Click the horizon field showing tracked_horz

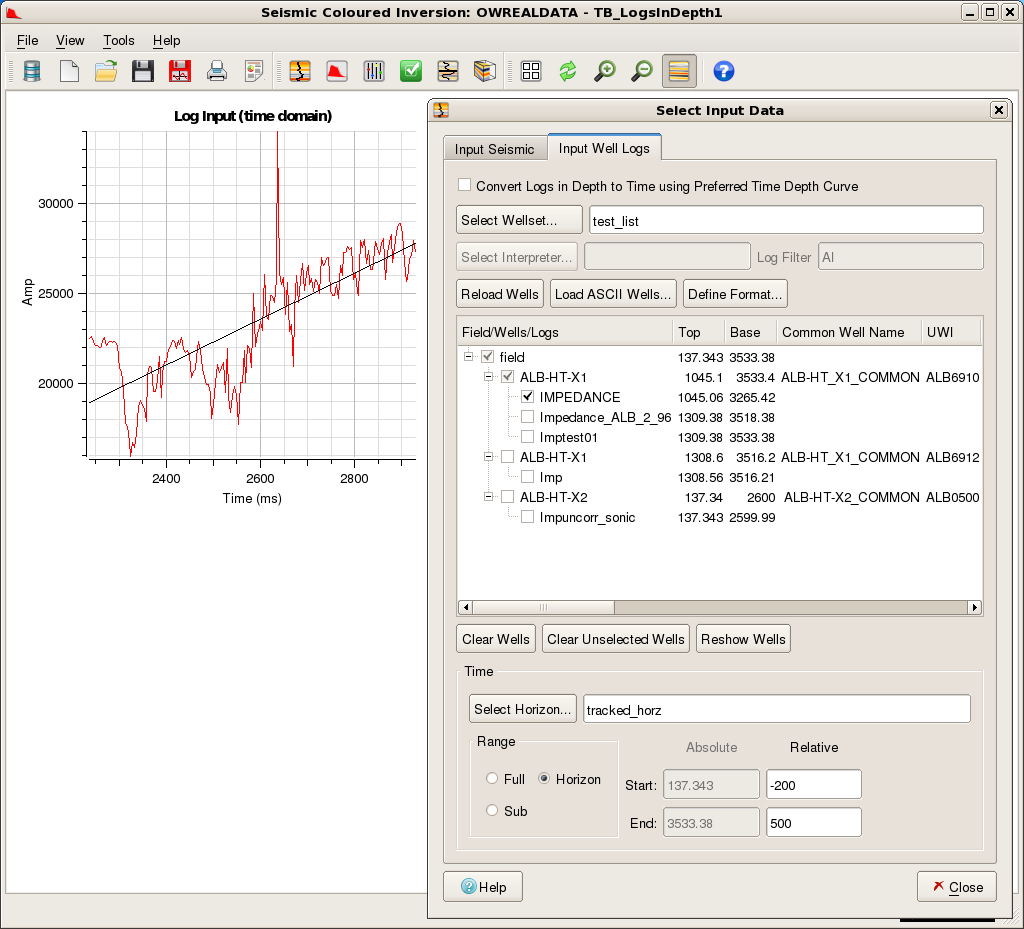click(776, 709)
